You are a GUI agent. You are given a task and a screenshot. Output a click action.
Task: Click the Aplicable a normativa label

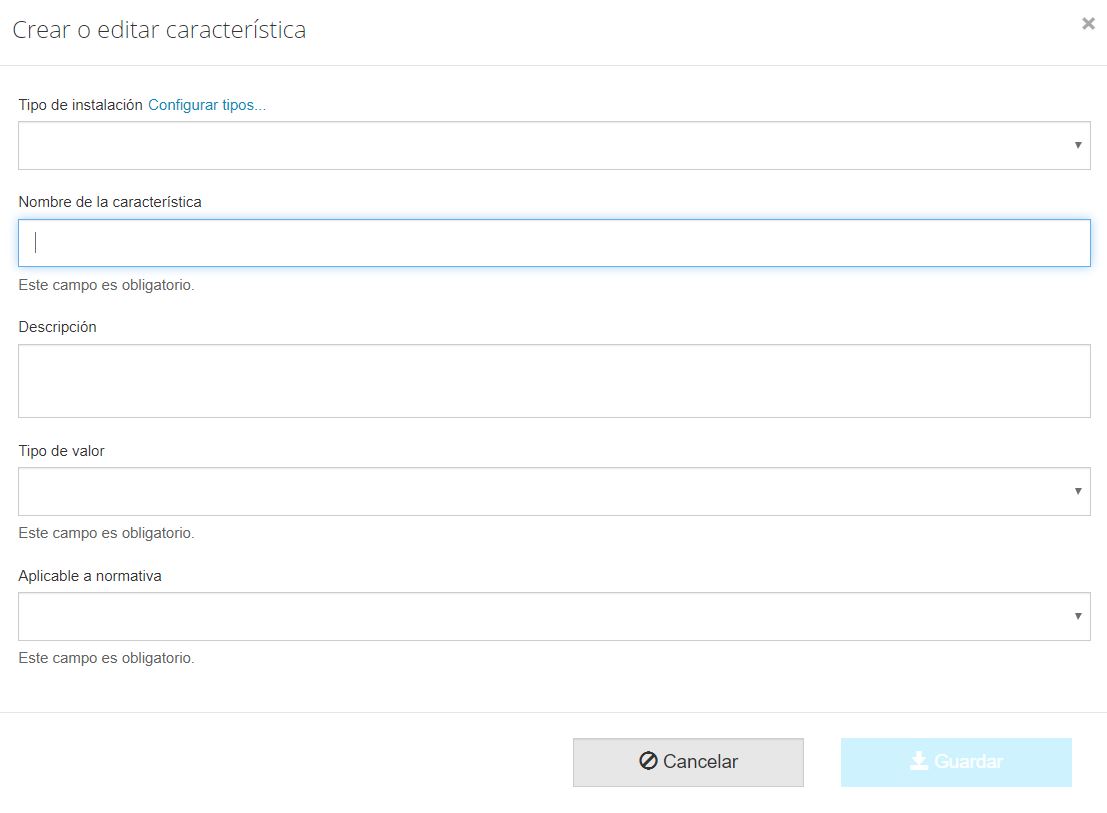(90, 576)
